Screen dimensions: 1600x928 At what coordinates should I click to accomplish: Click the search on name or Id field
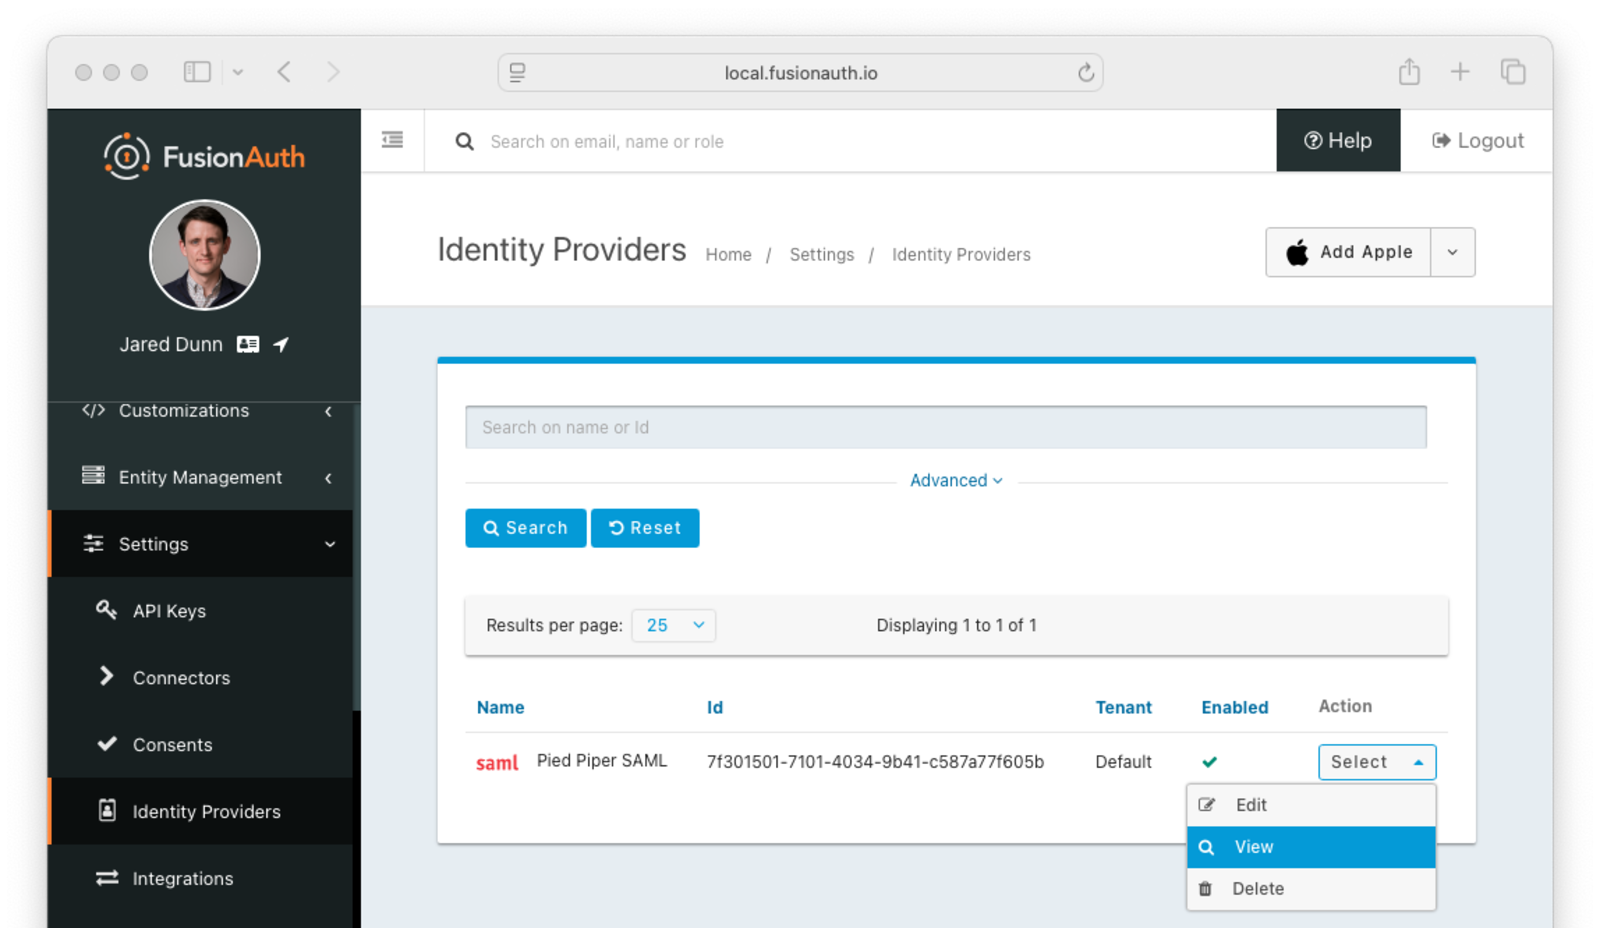click(945, 427)
